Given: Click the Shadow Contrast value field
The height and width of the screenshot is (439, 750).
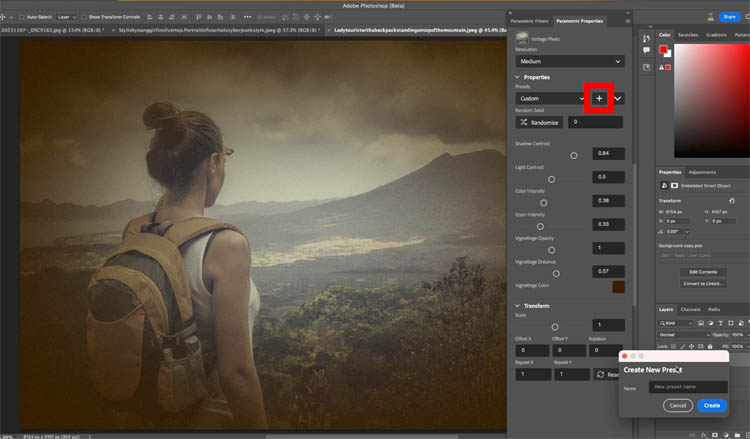Looking at the screenshot, I should point(608,153).
